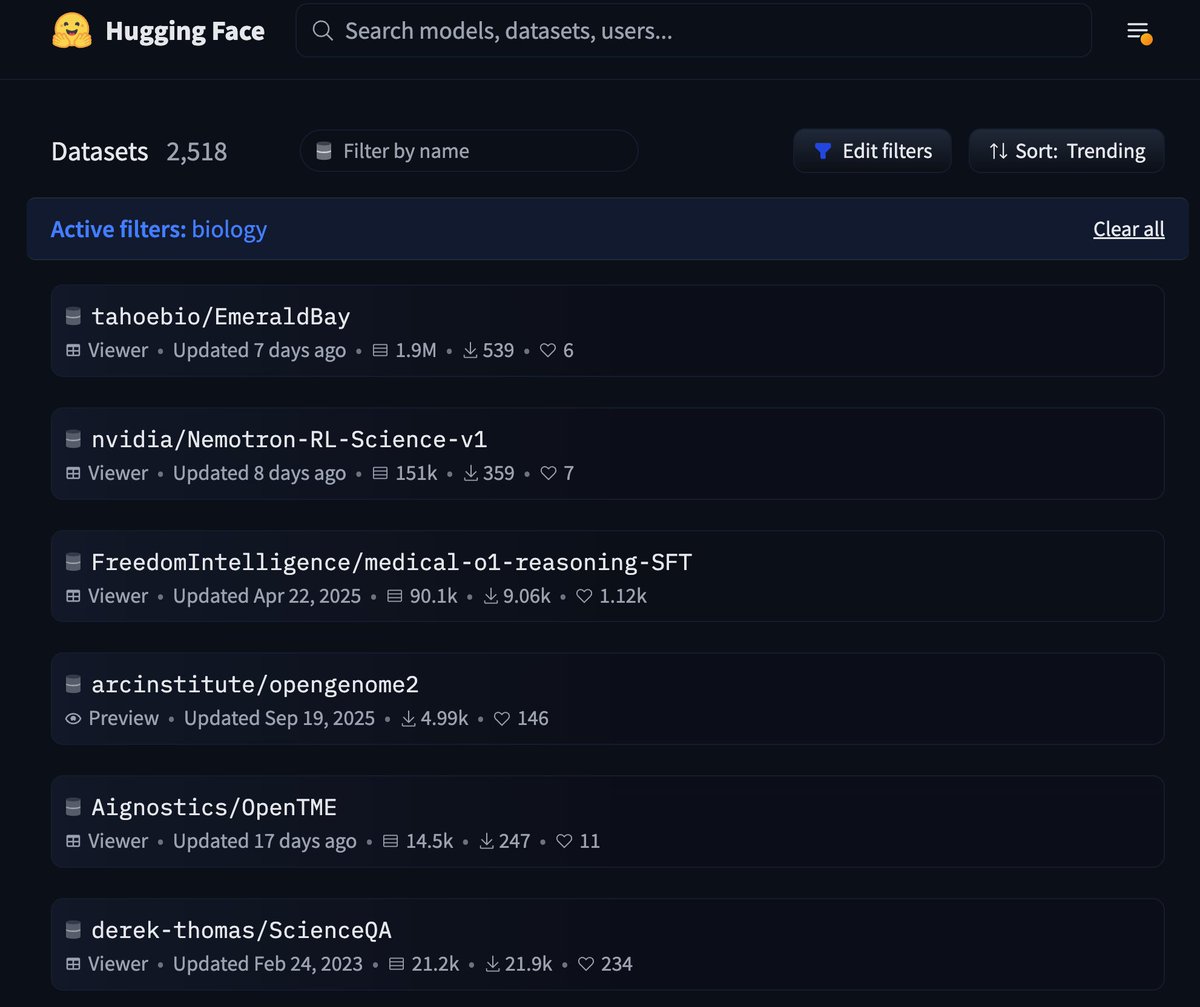Click the Preview eye icon for opengenome2
1200x1007 pixels.
pyautogui.click(x=73, y=719)
